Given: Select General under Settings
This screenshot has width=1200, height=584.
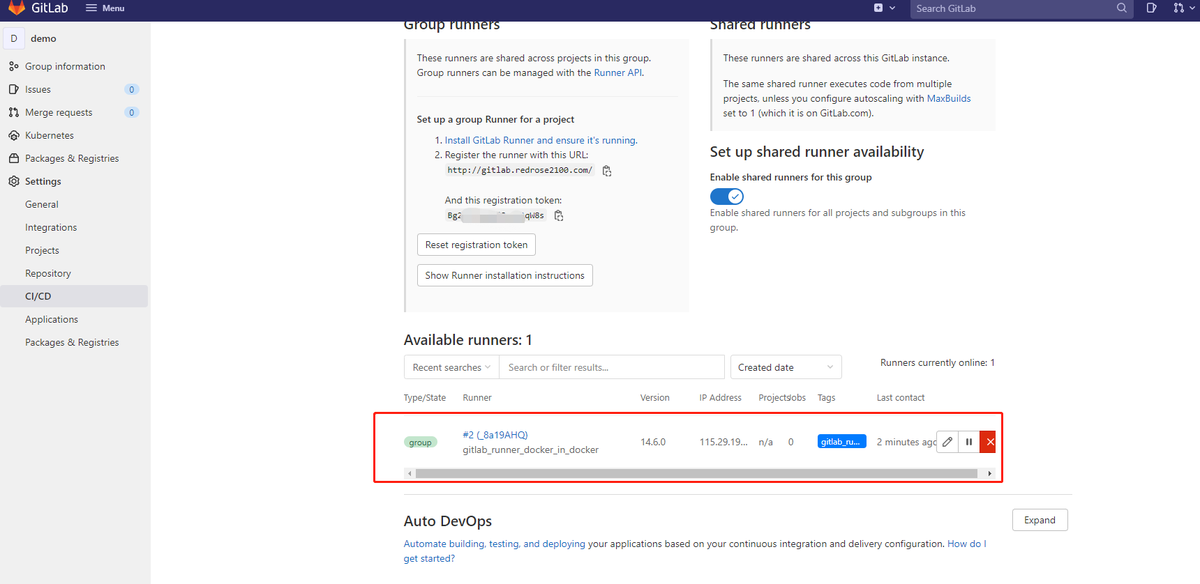Looking at the screenshot, I should click(42, 204).
